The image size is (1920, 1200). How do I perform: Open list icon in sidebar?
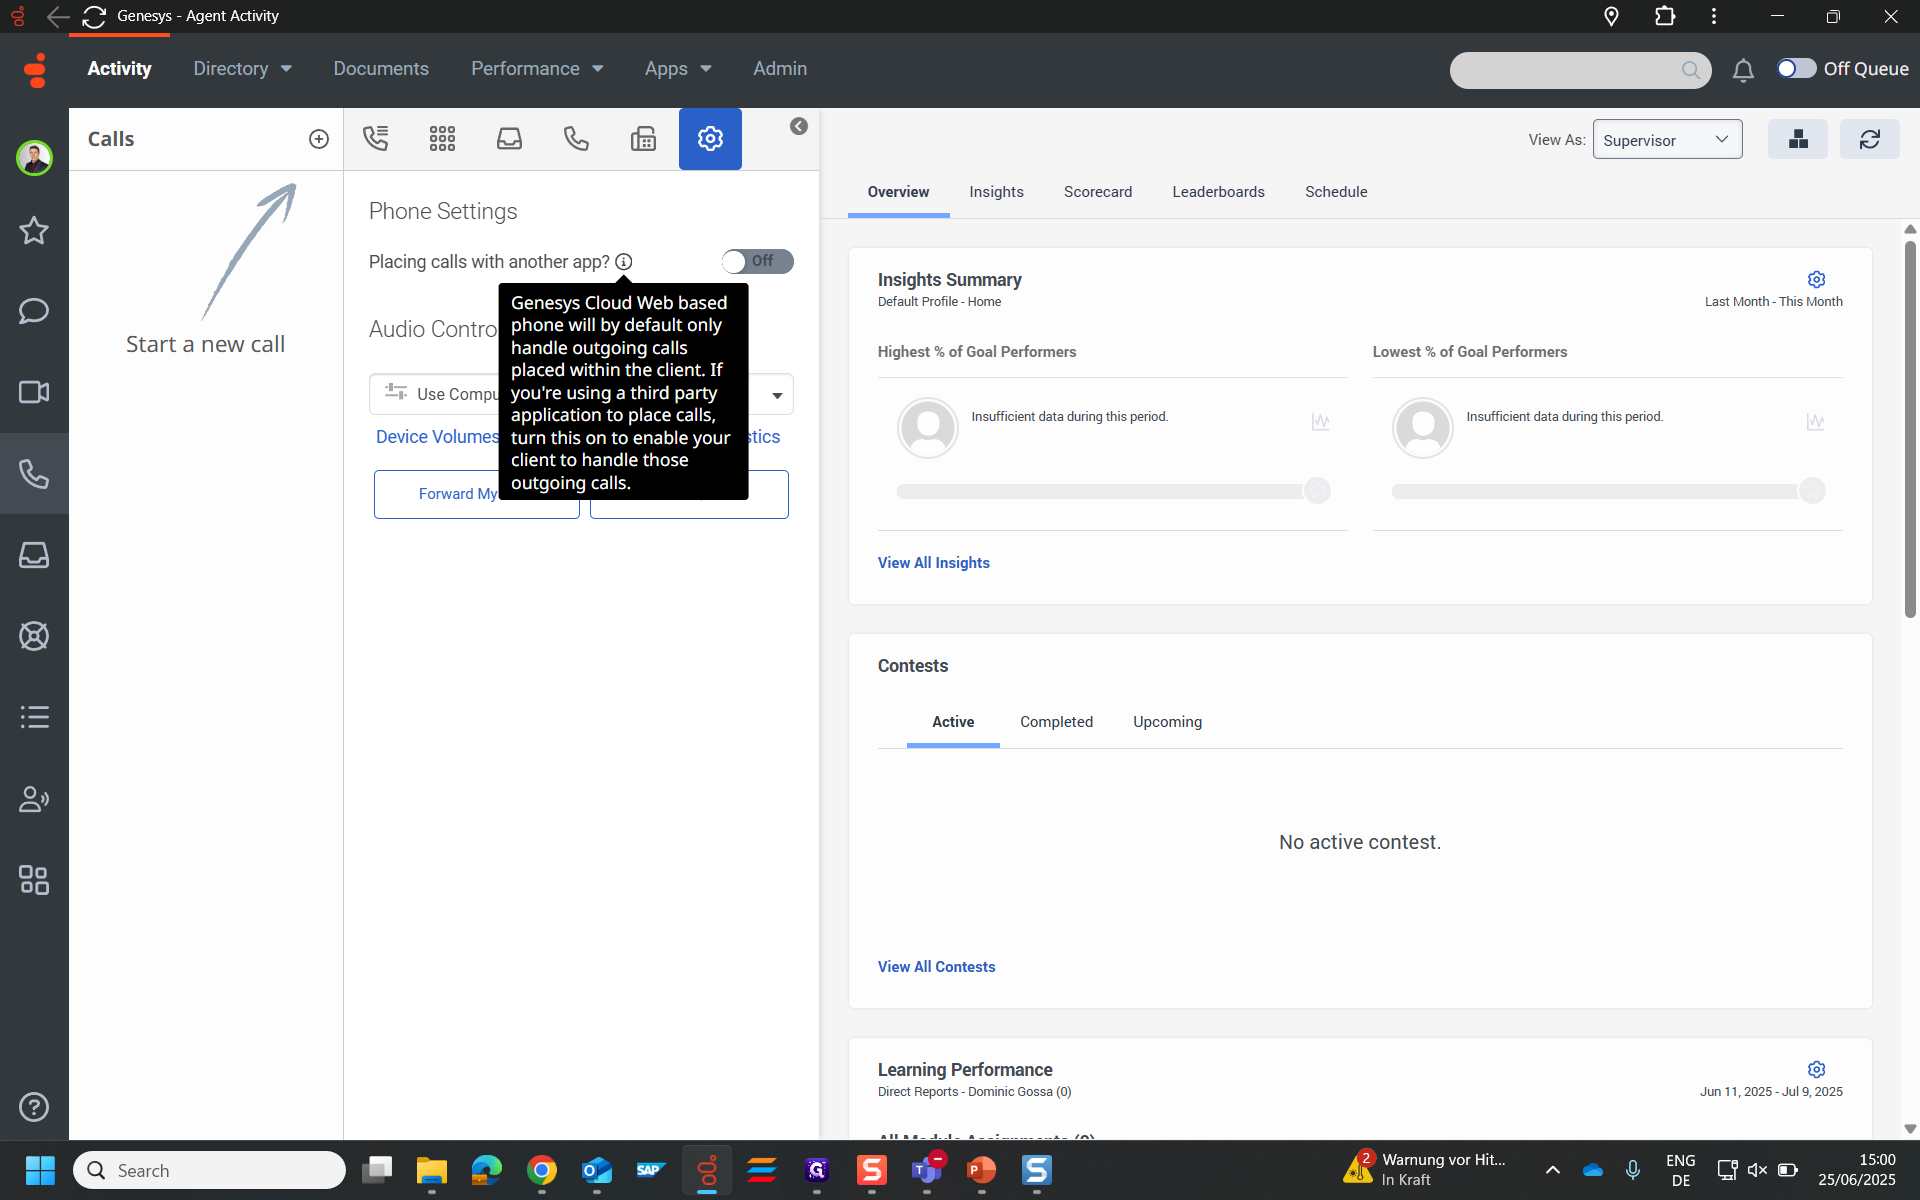point(34,717)
